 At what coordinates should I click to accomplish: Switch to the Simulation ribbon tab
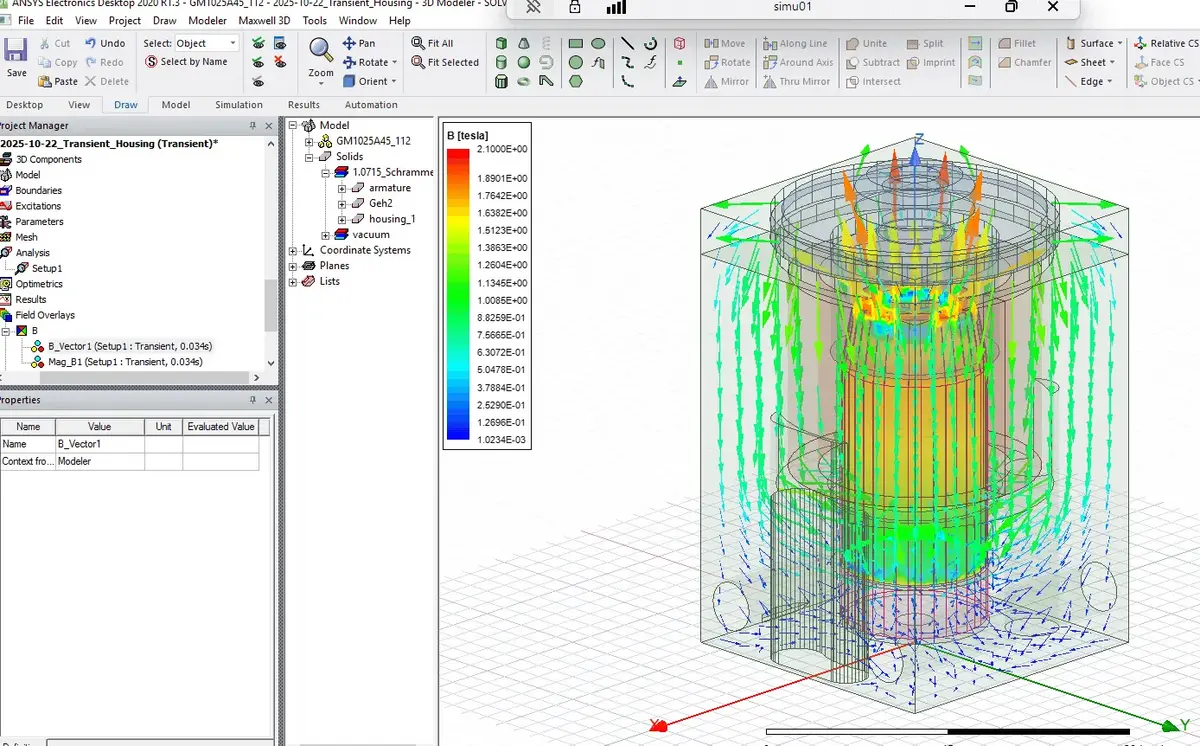(239, 104)
